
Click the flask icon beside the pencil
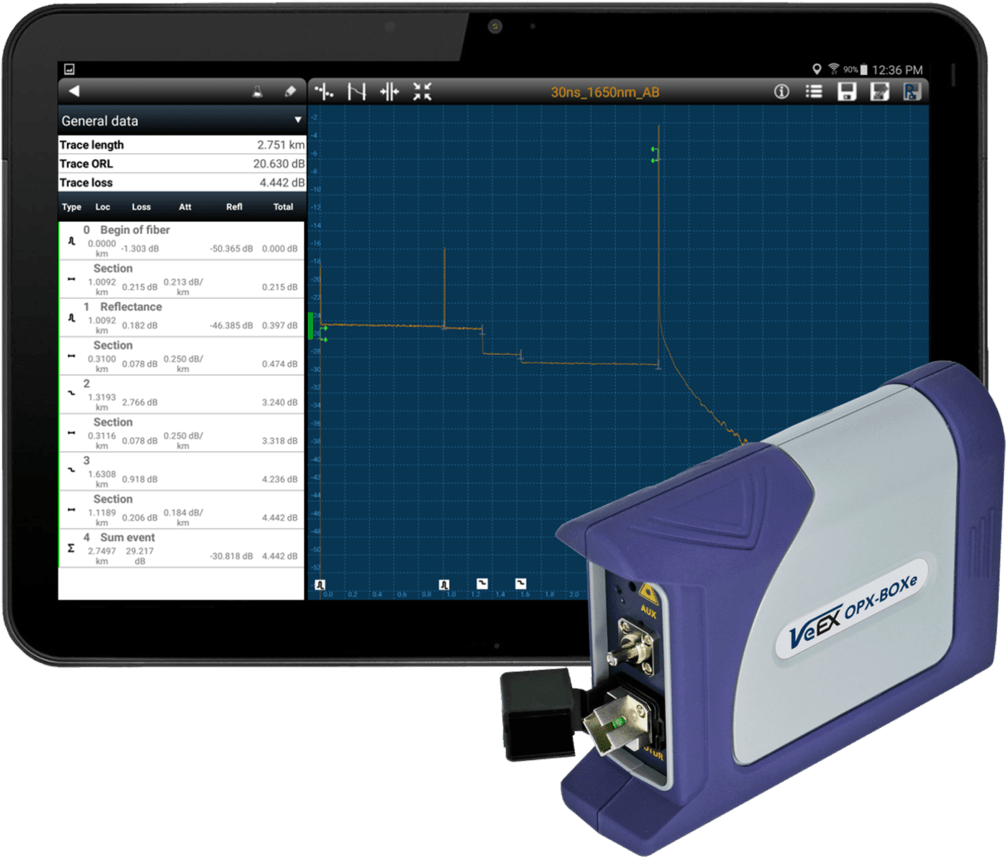click(257, 91)
